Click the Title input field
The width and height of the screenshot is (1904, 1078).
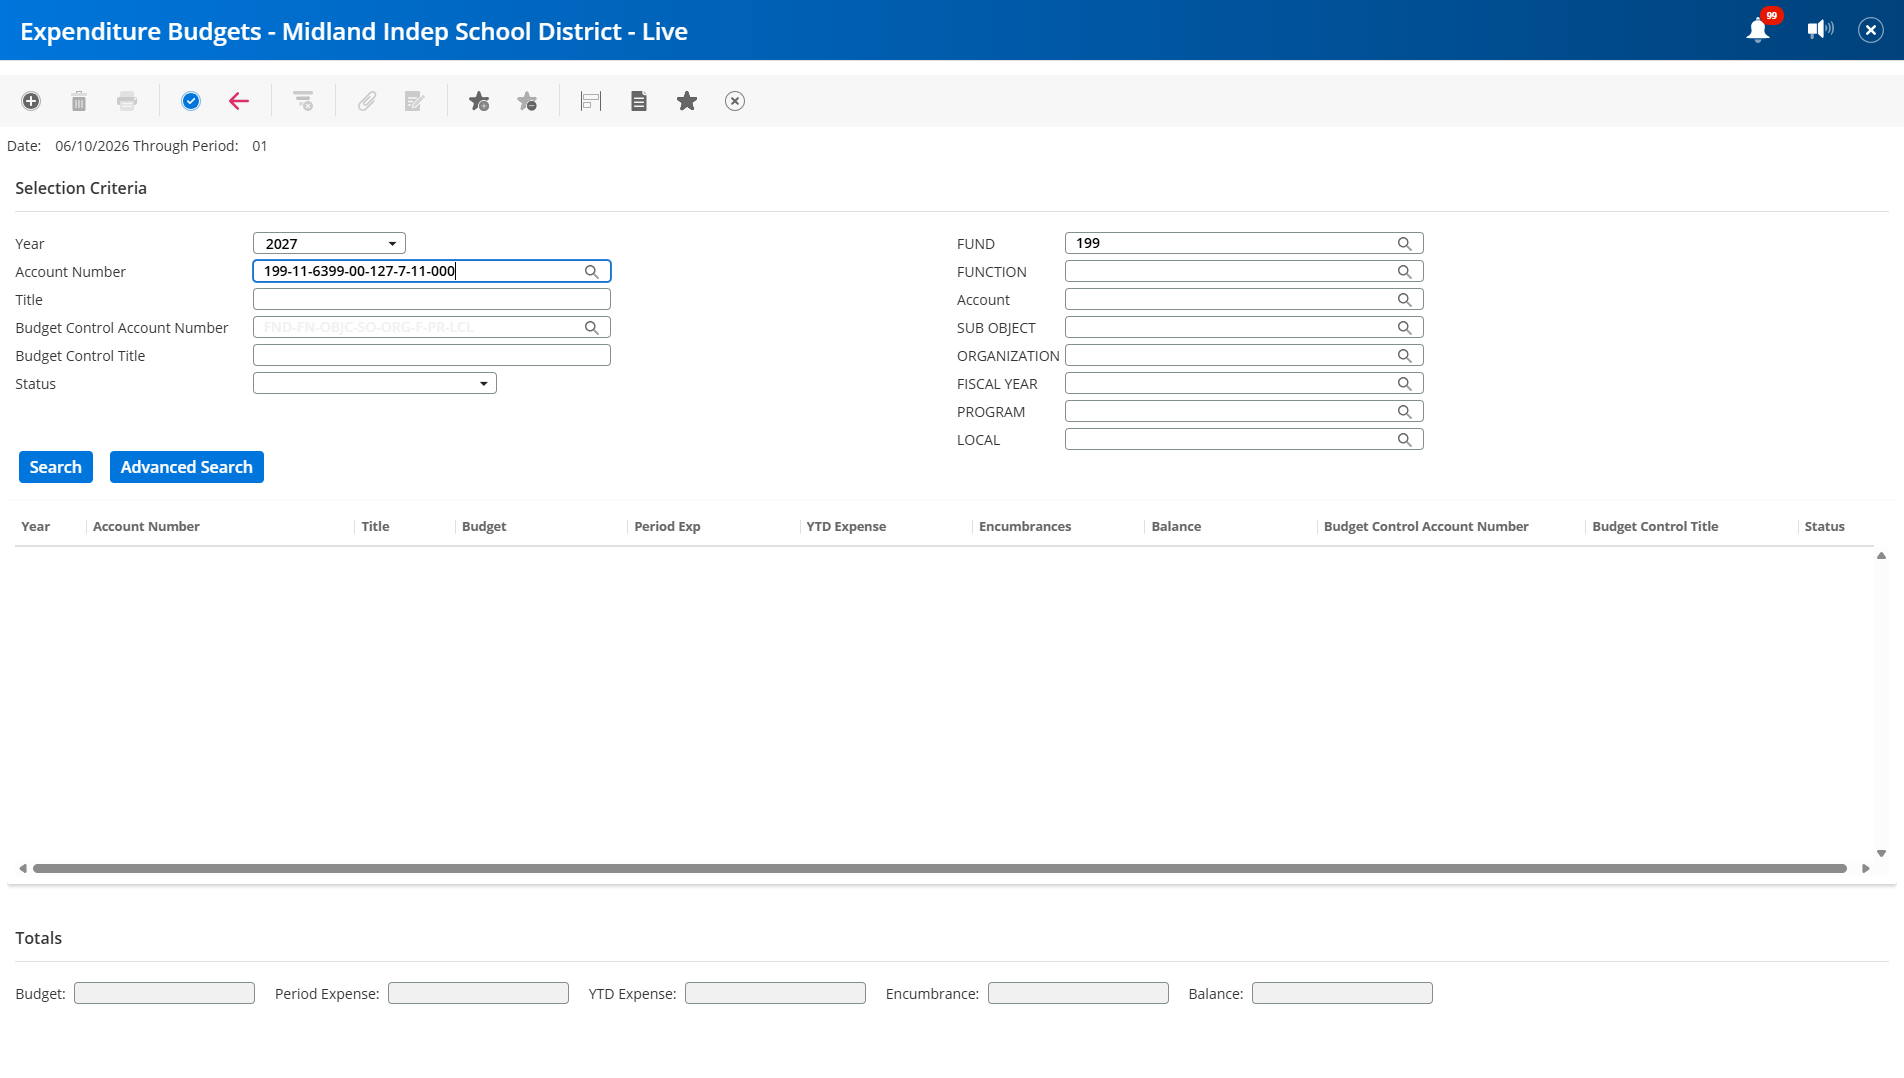point(432,300)
